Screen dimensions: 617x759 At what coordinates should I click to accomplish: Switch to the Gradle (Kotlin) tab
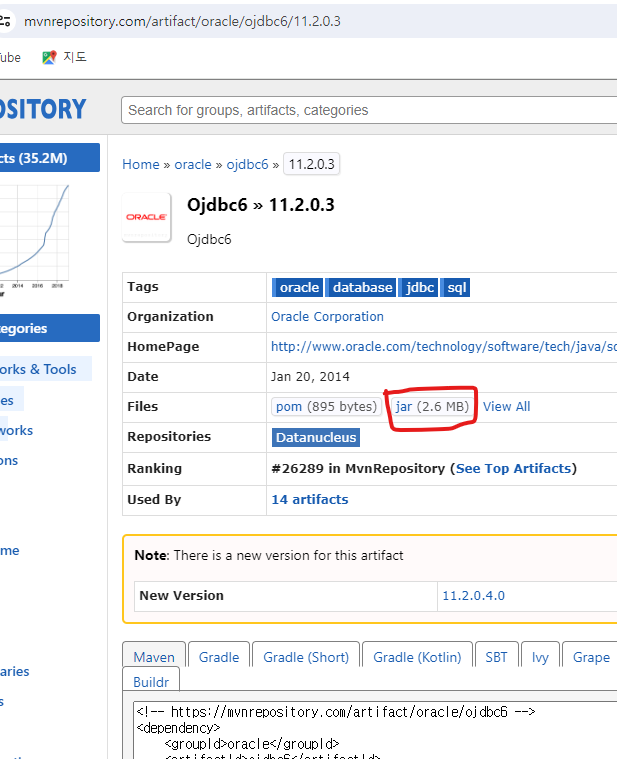[x=417, y=657]
